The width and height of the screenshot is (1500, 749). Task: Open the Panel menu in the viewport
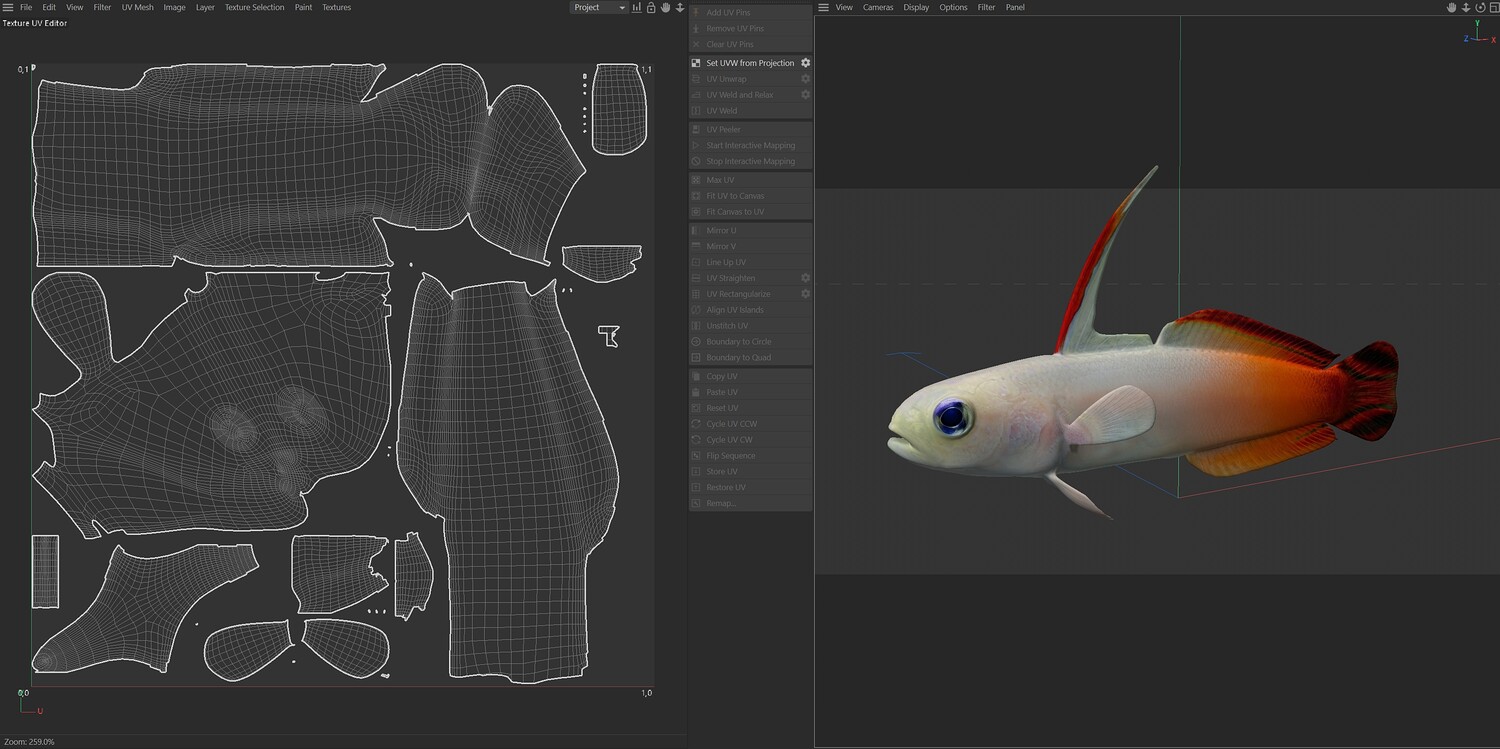(1015, 7)
